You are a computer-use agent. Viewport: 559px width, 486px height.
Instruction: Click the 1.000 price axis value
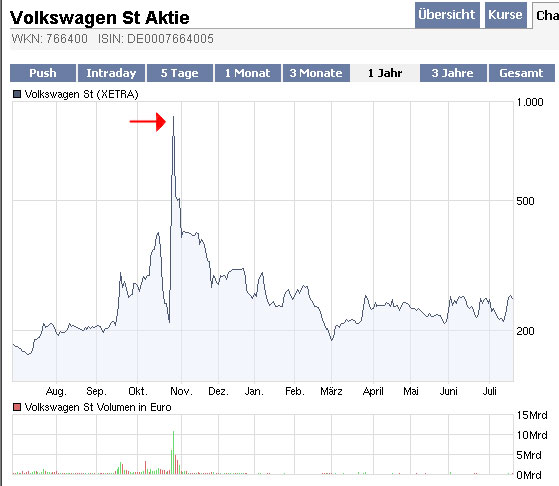[x=530, y=102]
